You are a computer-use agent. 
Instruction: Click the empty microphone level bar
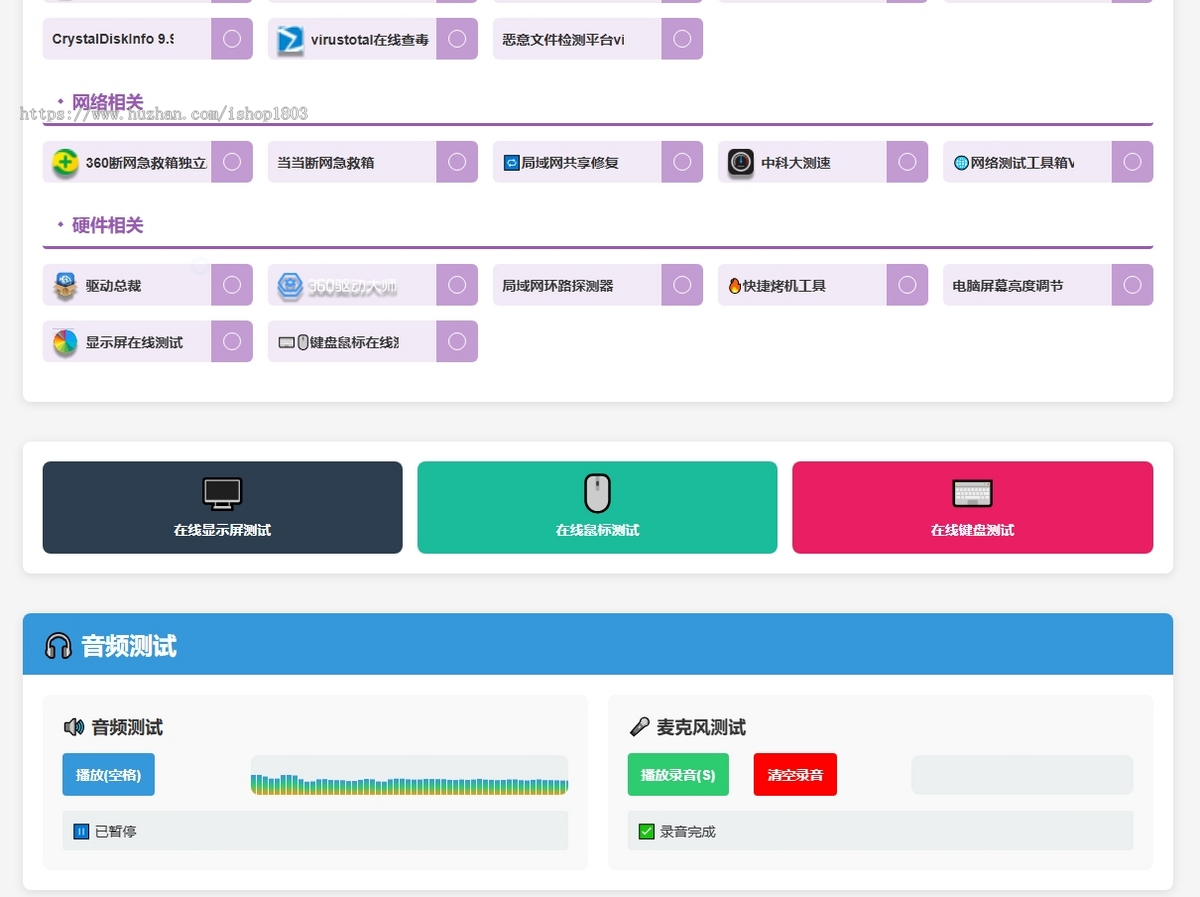(x=1022, y=775)
